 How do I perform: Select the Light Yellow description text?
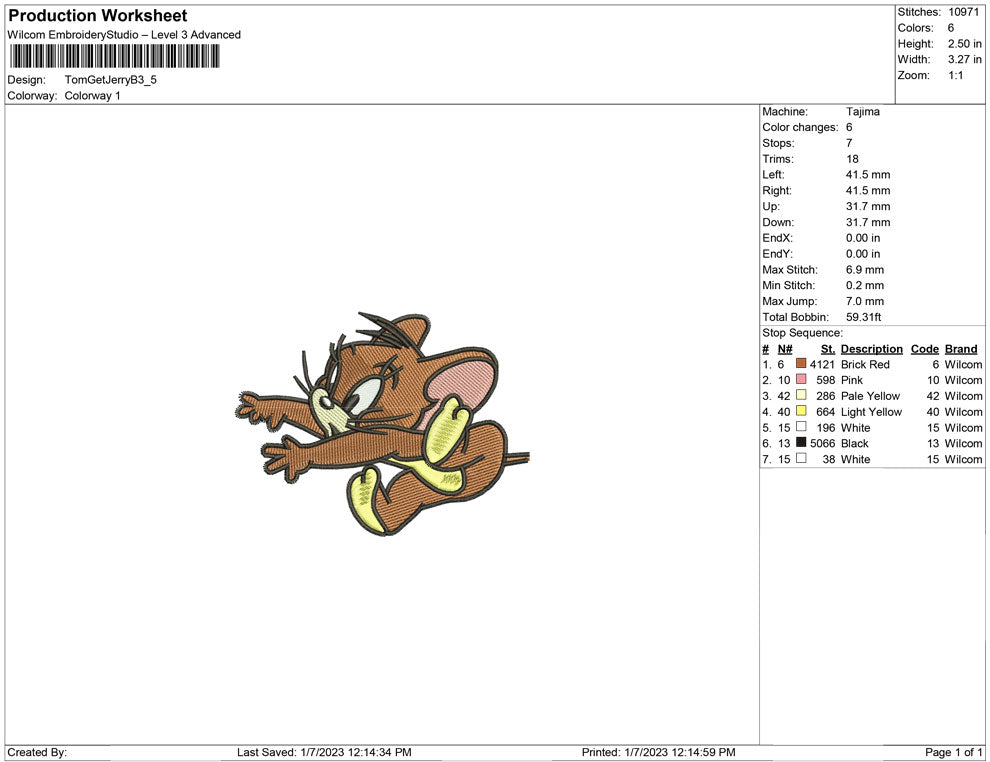click(x=871, y=412)
